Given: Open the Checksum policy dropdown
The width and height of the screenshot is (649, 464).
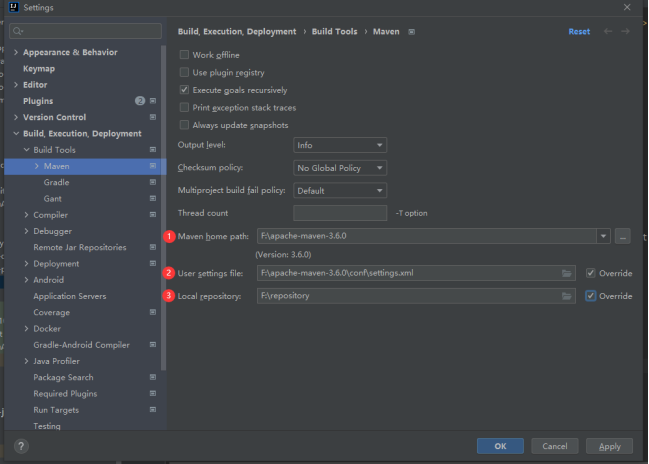Looking at the screenshot, I should [x=340, y=168].
